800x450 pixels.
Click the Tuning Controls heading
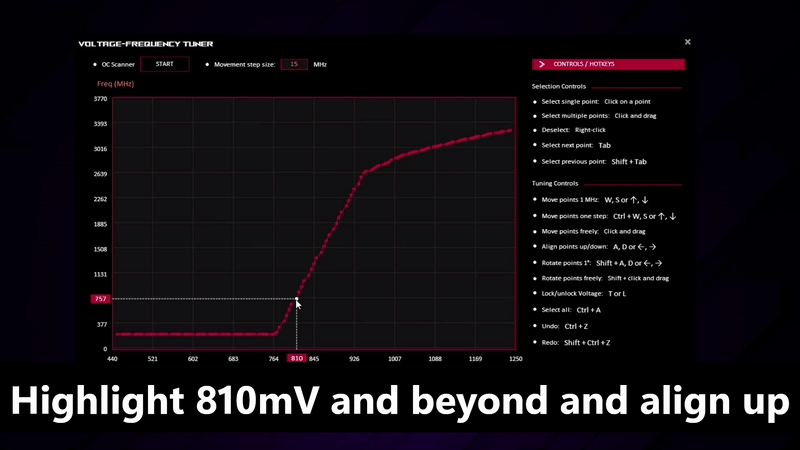point(555,183)
